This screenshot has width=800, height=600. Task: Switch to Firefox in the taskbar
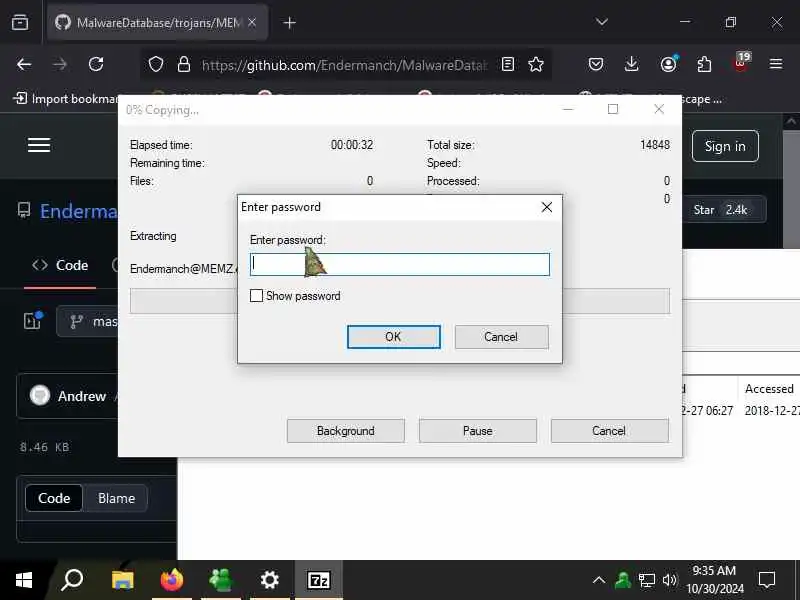pyautogui.click(x=171, y=580)
